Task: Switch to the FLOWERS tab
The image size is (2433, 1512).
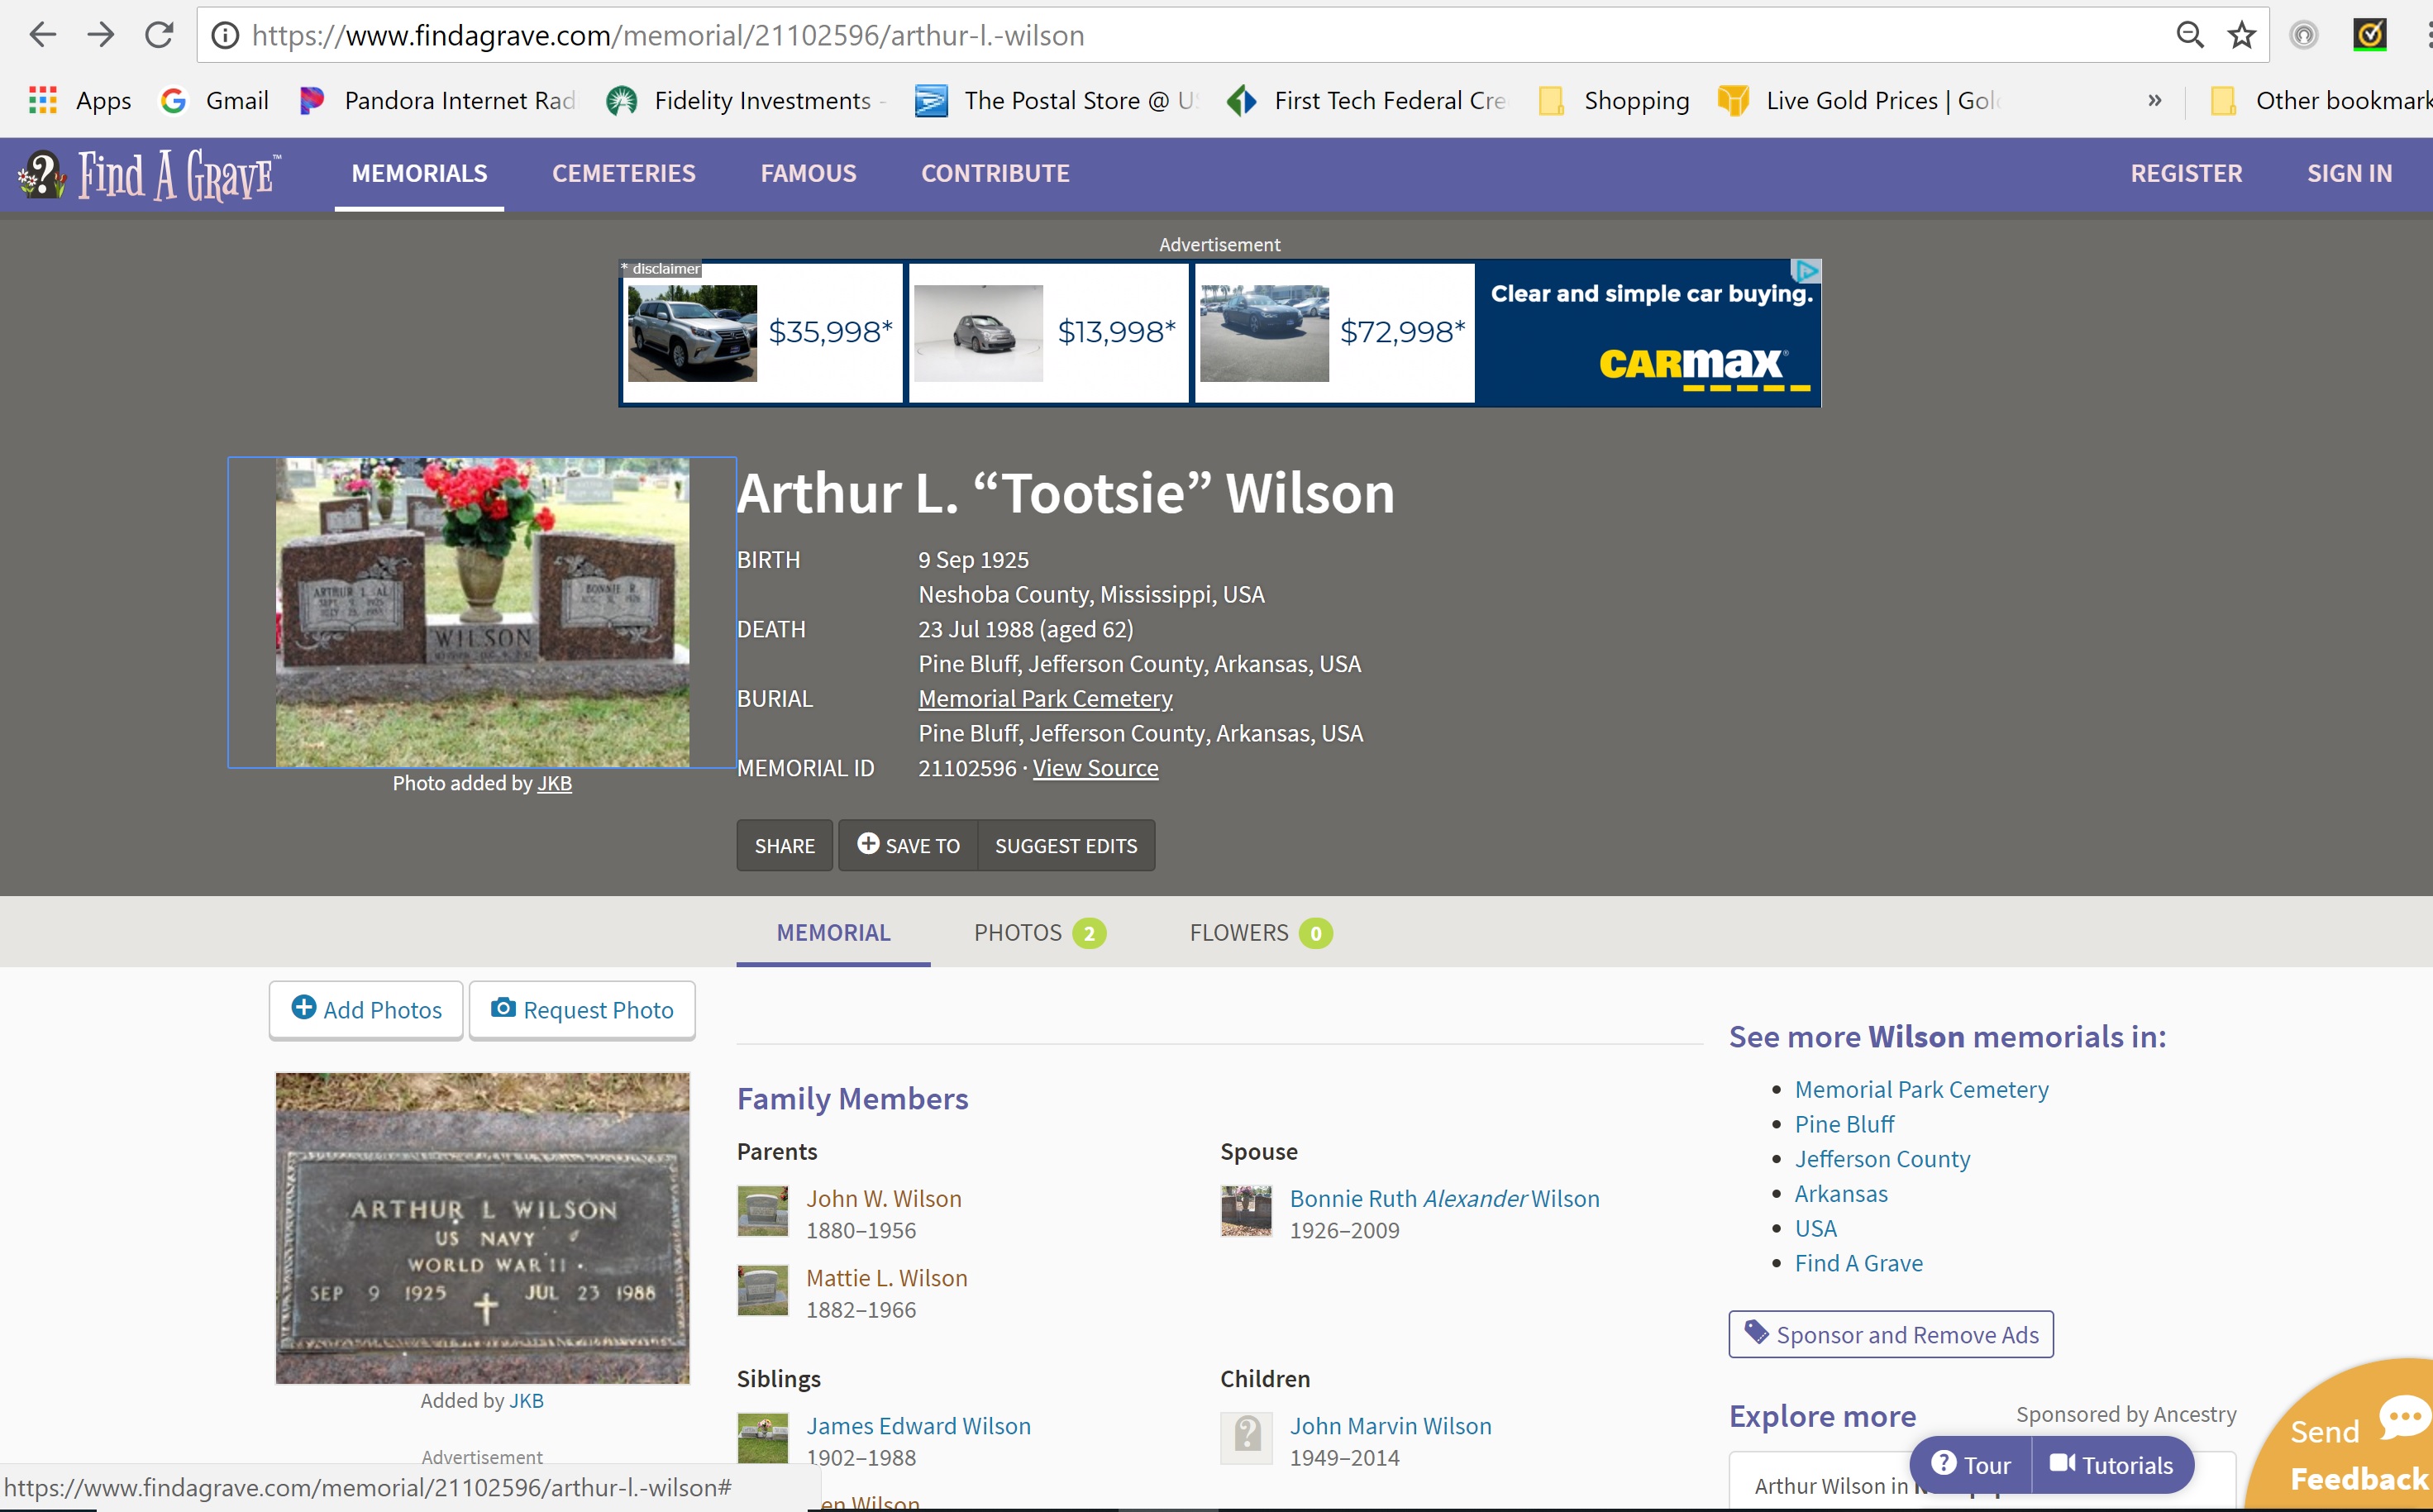Action: click(x=1260, y=933)
